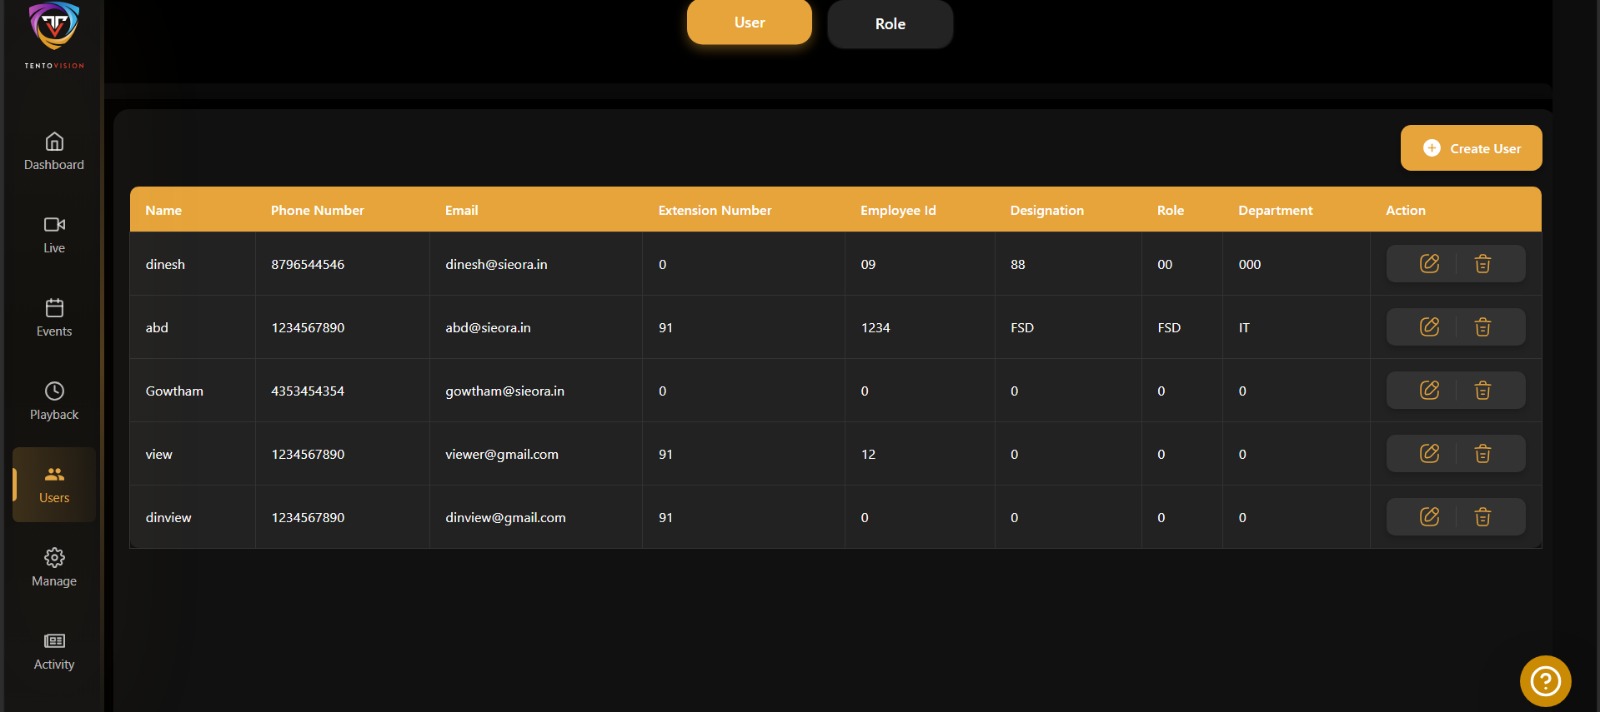Viewport: 1600px width, 712px height.
Task: Select the User tab
Action: (x=749, y=22)
